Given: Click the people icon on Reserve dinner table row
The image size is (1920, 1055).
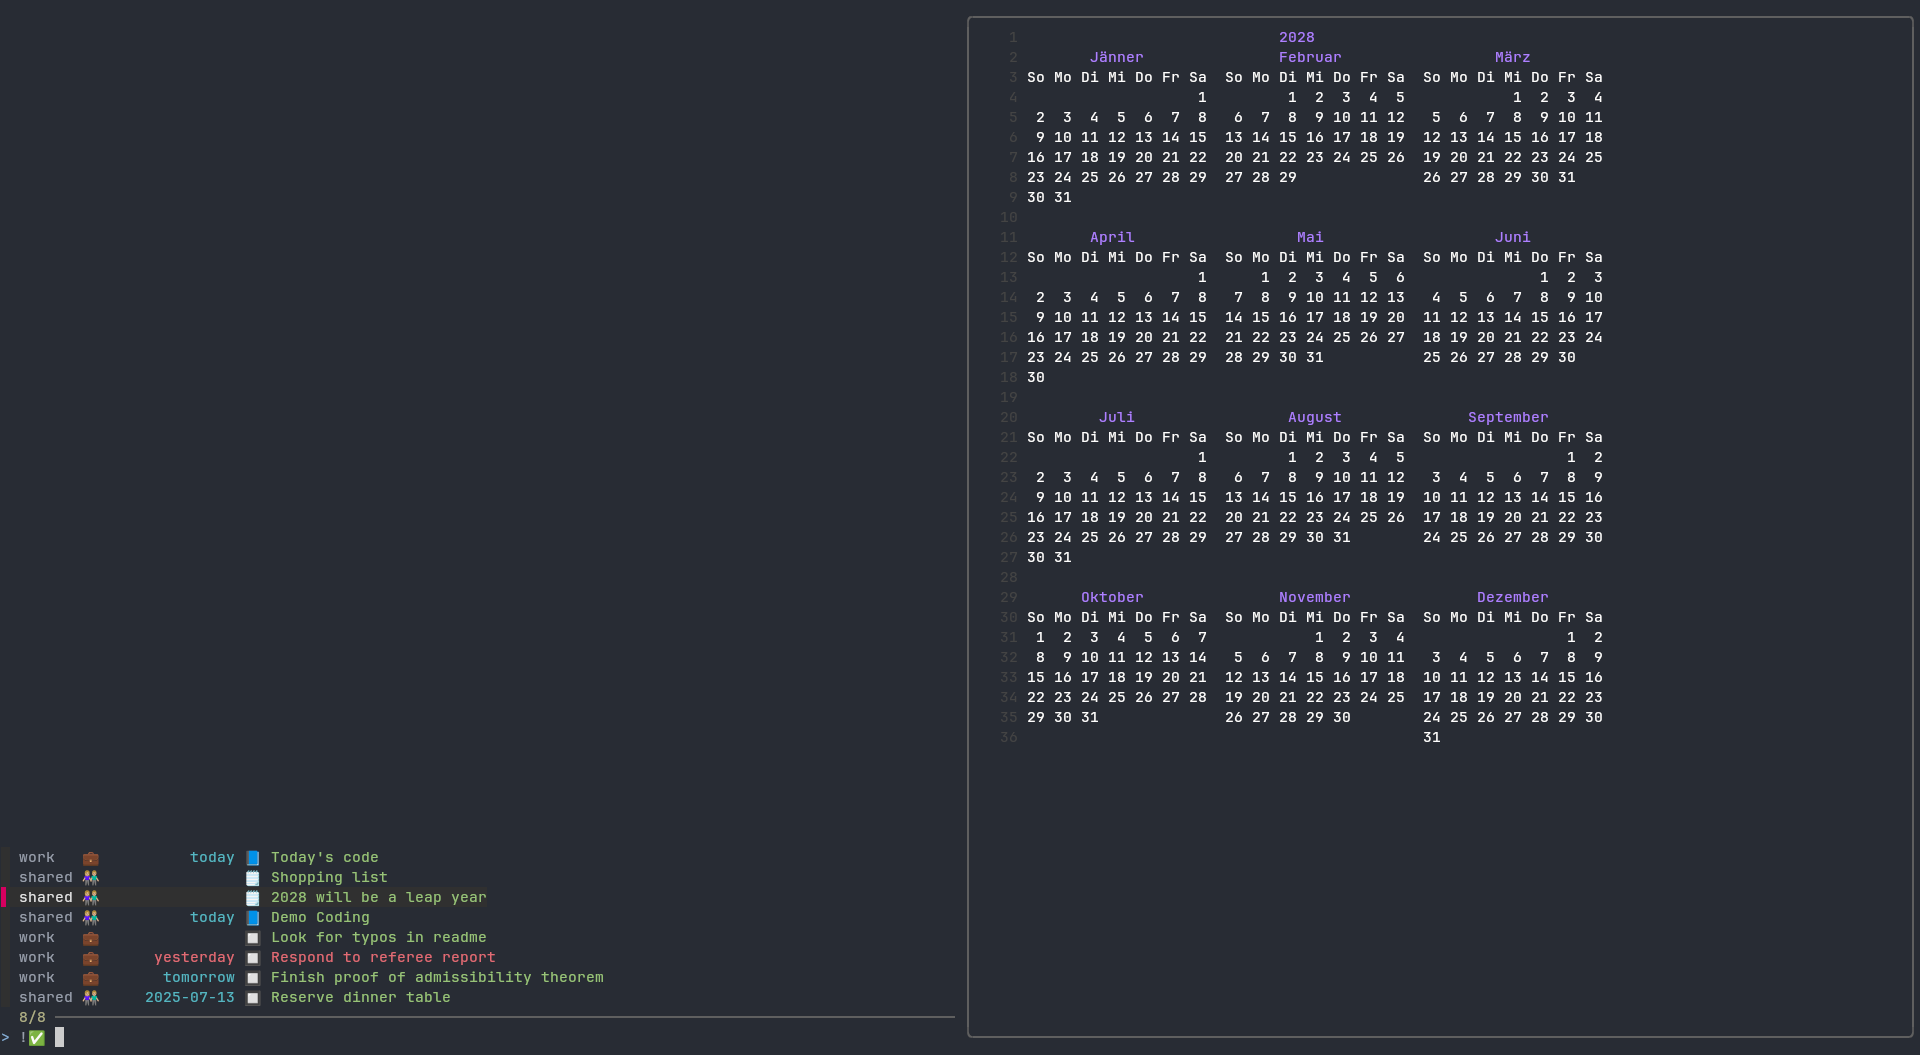Looking at the screenshot, I should point(91,998).
